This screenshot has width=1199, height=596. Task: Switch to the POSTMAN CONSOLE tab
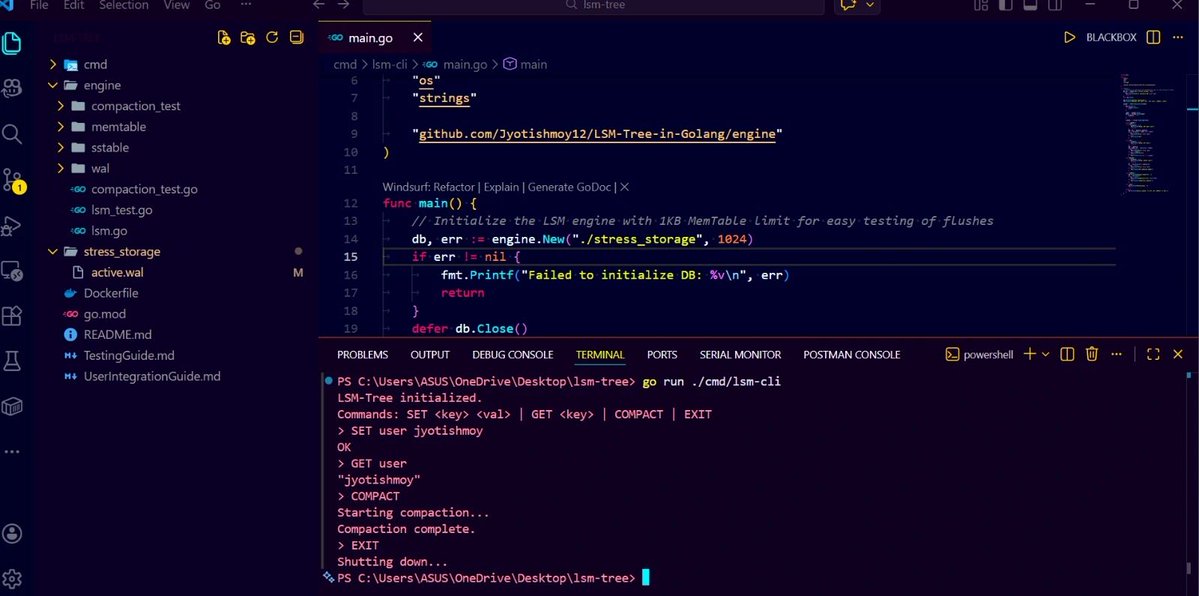tap(852, 354)
